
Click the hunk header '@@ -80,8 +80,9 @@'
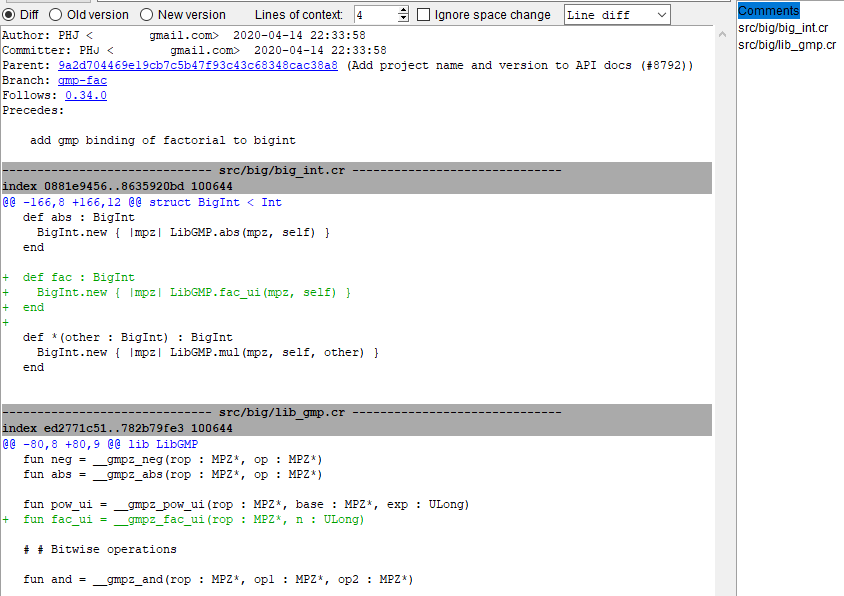click(100, 444)
